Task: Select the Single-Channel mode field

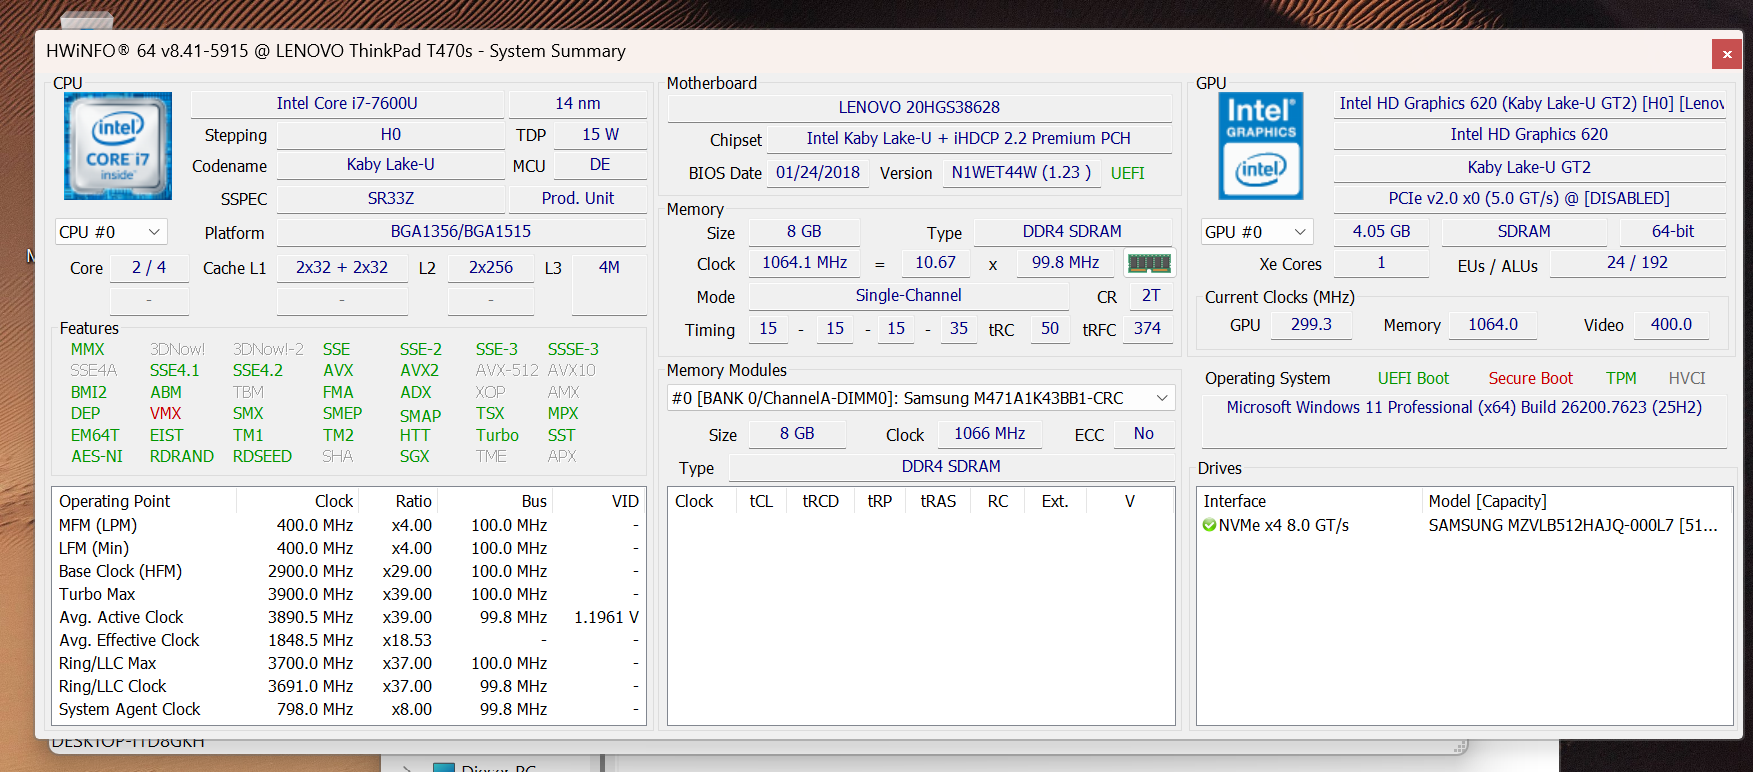Action: pos(909,296)
